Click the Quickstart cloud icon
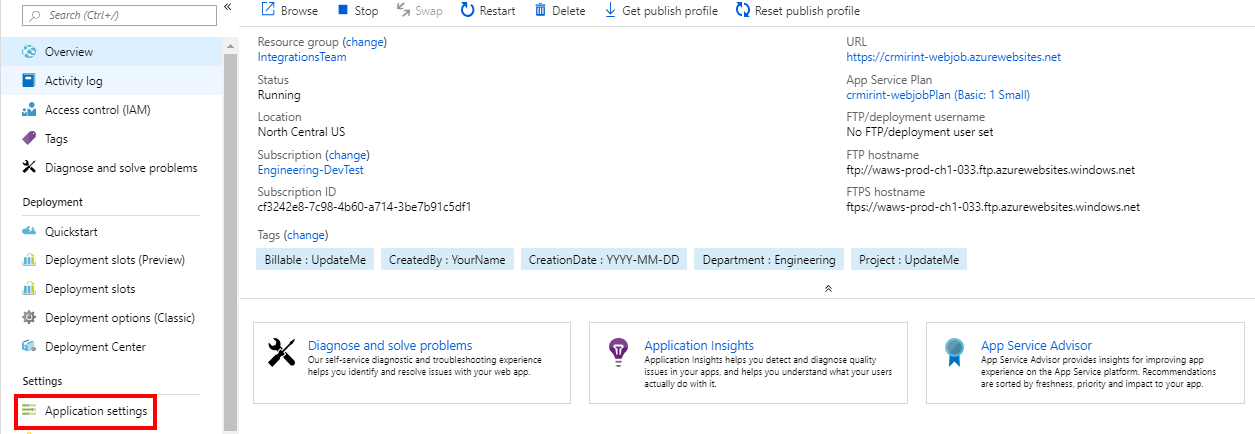Image resolution: width=1255 pixels, height=434 pixels. 28,232
